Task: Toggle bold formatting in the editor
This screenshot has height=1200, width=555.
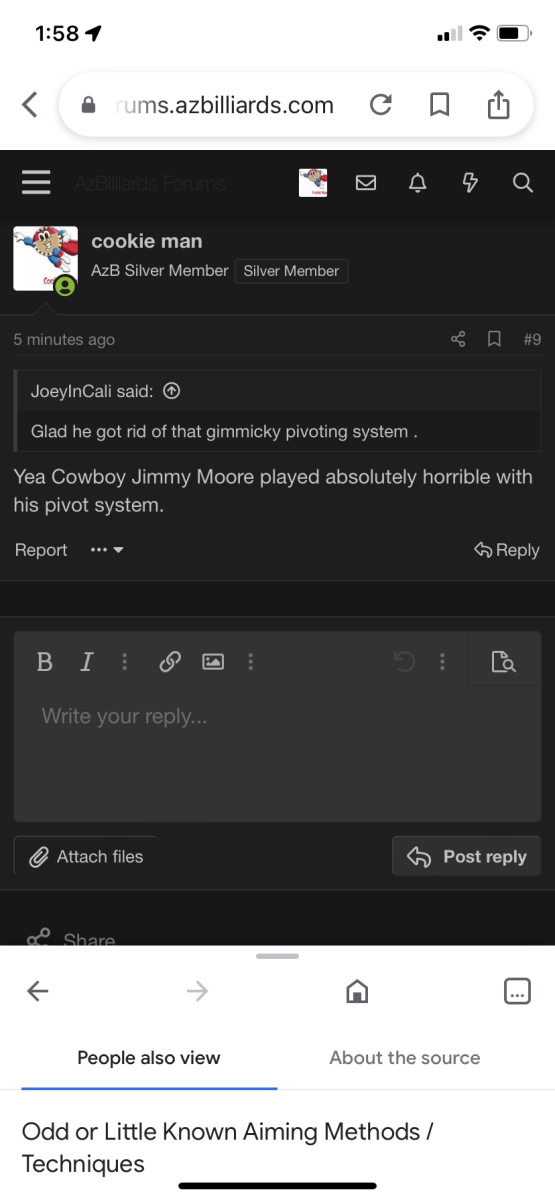Action: [44, 661]
